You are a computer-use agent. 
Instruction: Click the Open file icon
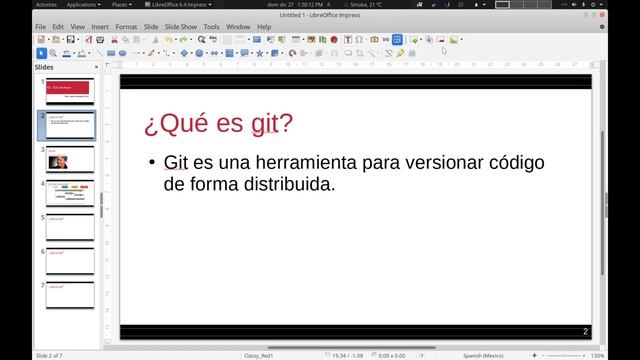[x=56, y=40]
